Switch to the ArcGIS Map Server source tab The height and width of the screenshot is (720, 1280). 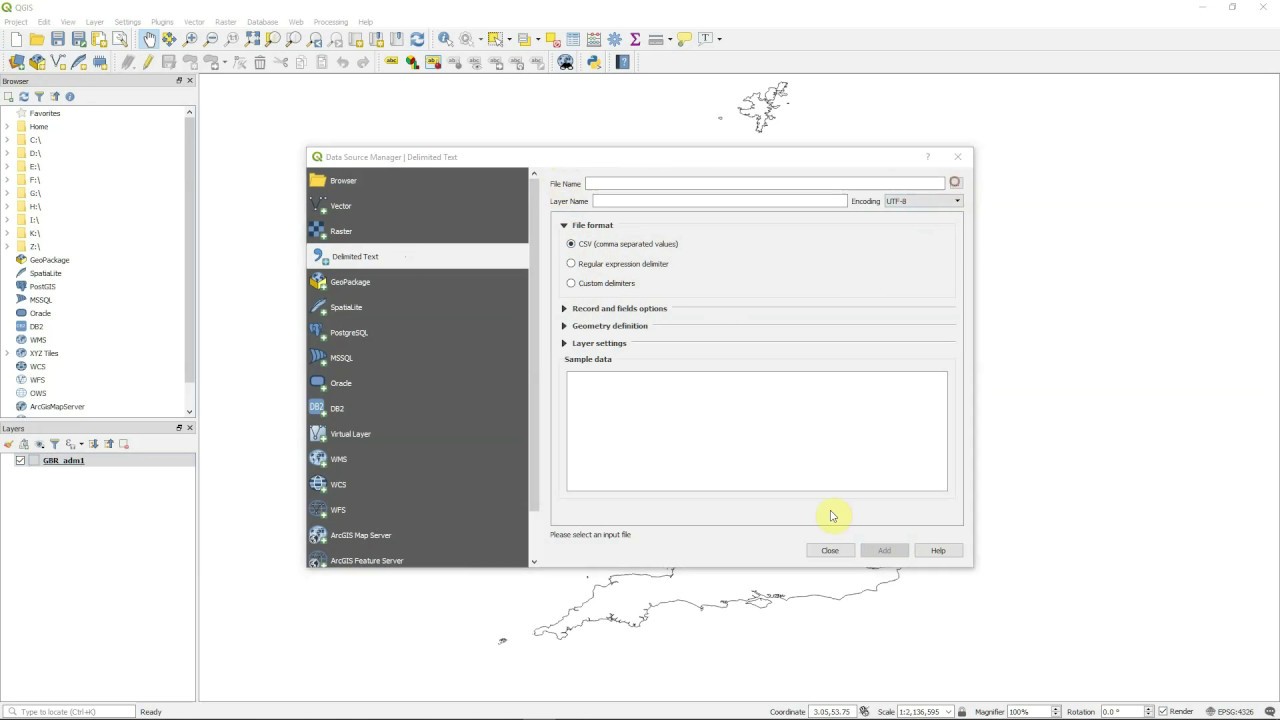417,536
